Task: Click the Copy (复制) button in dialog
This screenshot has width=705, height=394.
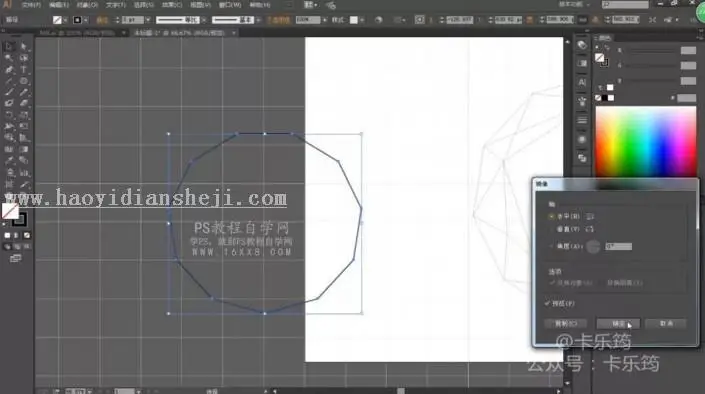Action: click(565, 323)
